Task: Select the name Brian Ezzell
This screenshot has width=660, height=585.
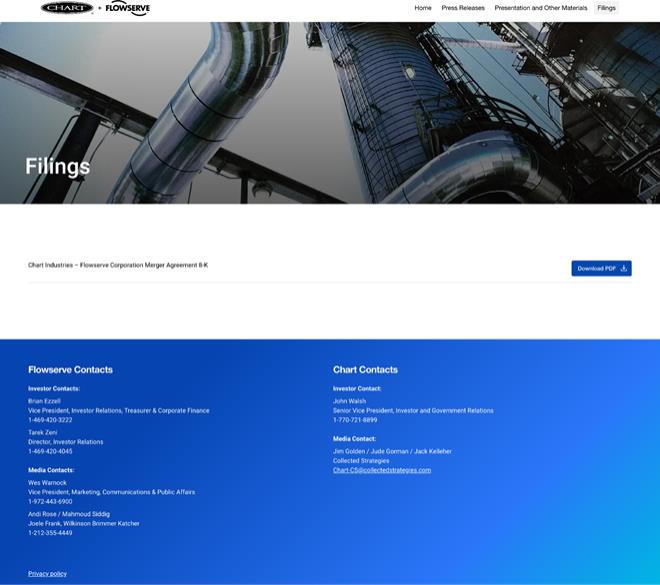Action: [x=44, y=401]
